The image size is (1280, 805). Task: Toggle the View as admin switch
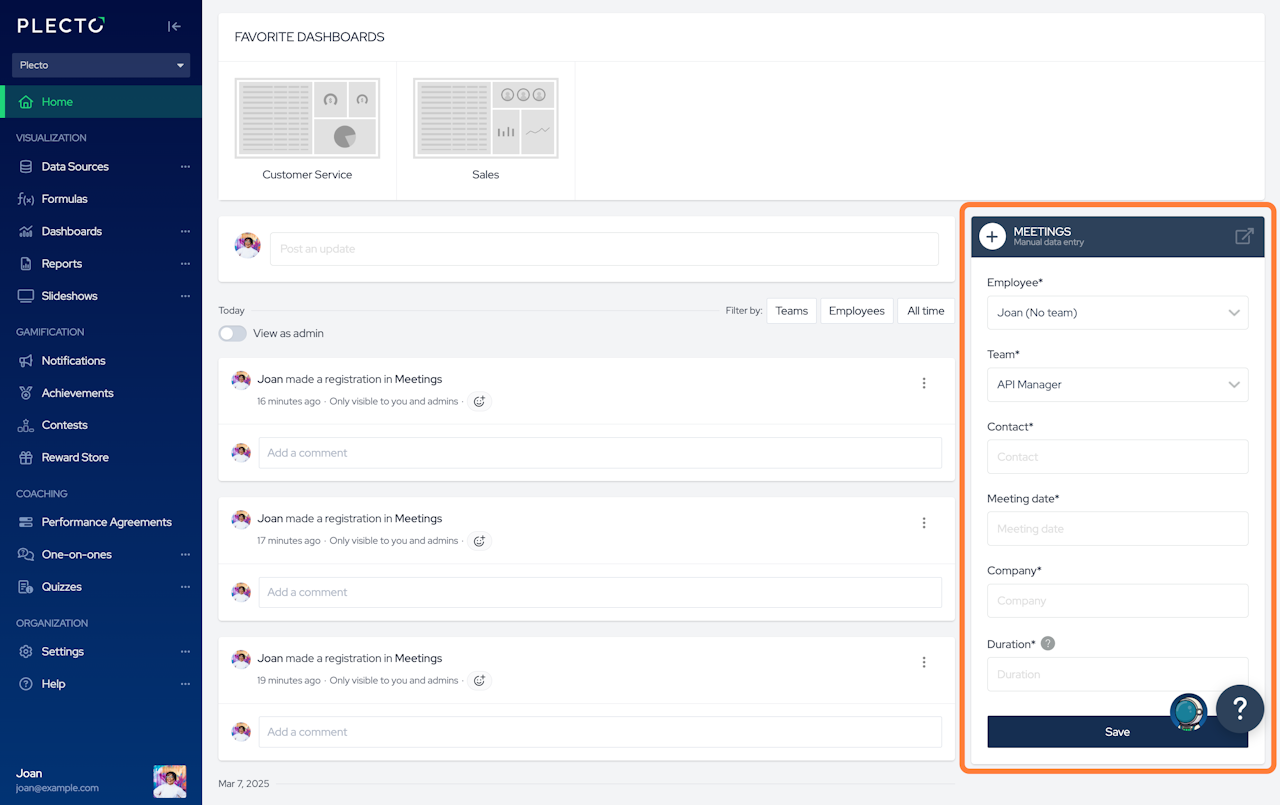pos(233,333)
